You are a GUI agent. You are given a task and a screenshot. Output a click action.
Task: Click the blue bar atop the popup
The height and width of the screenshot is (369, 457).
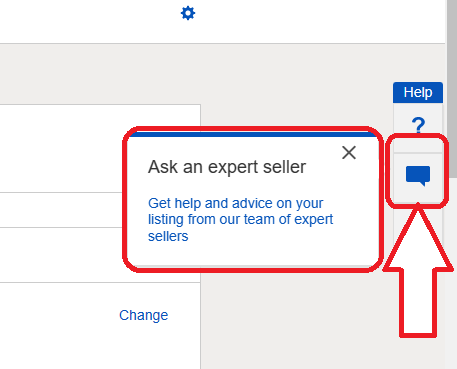coord(253,134)
